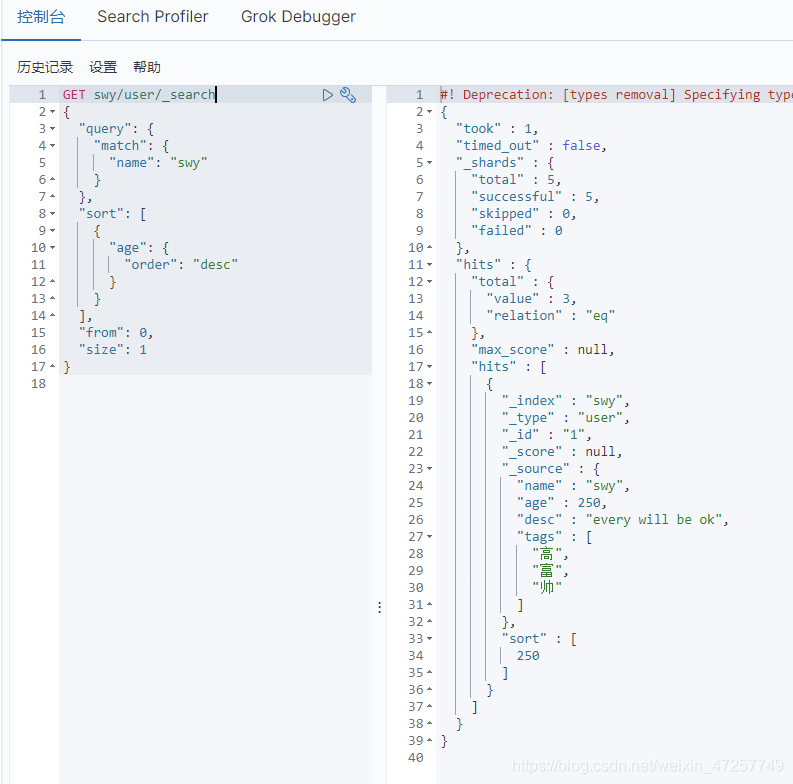Collapse response "hits" object on line 11
The height and width of the screenshot is (784, 793).
coord(429,265)
